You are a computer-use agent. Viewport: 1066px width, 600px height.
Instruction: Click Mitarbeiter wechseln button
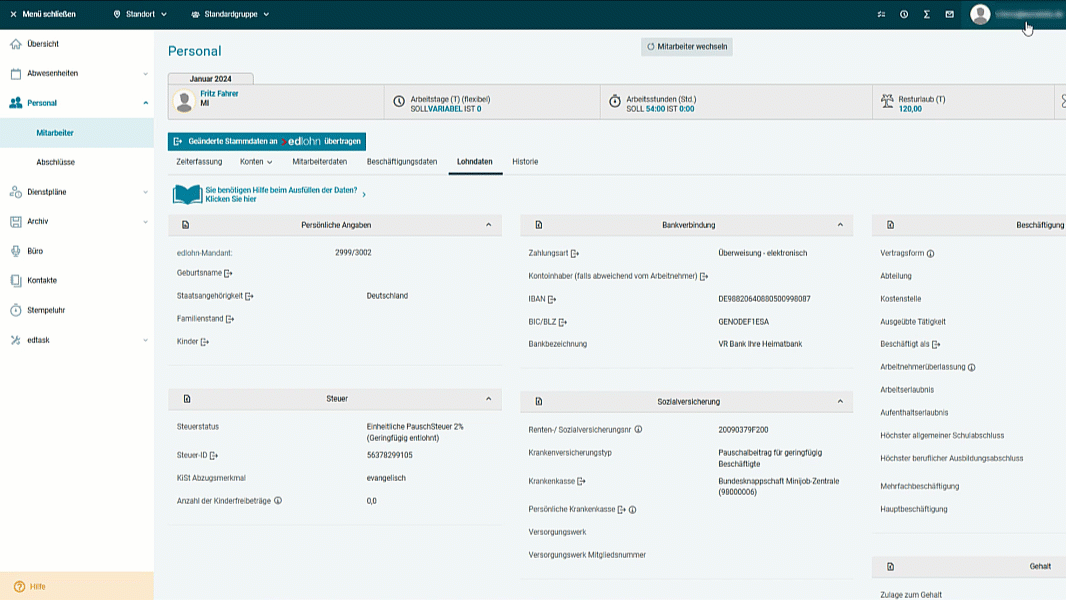(687, 47)
